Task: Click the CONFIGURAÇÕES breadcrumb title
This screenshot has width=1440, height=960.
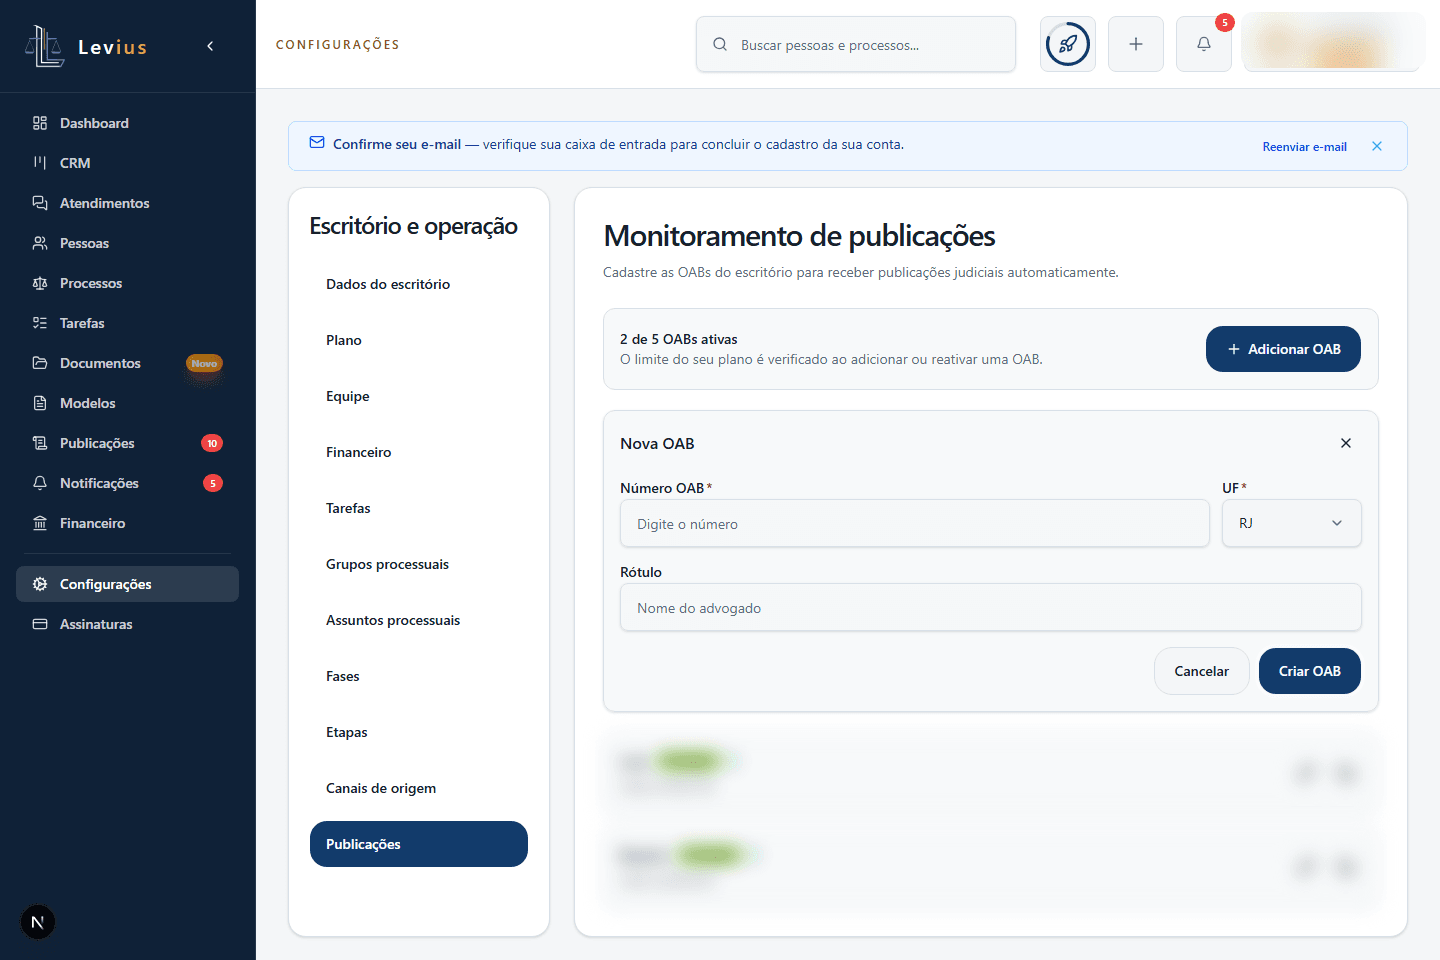Action: click(x=338, y=45)
